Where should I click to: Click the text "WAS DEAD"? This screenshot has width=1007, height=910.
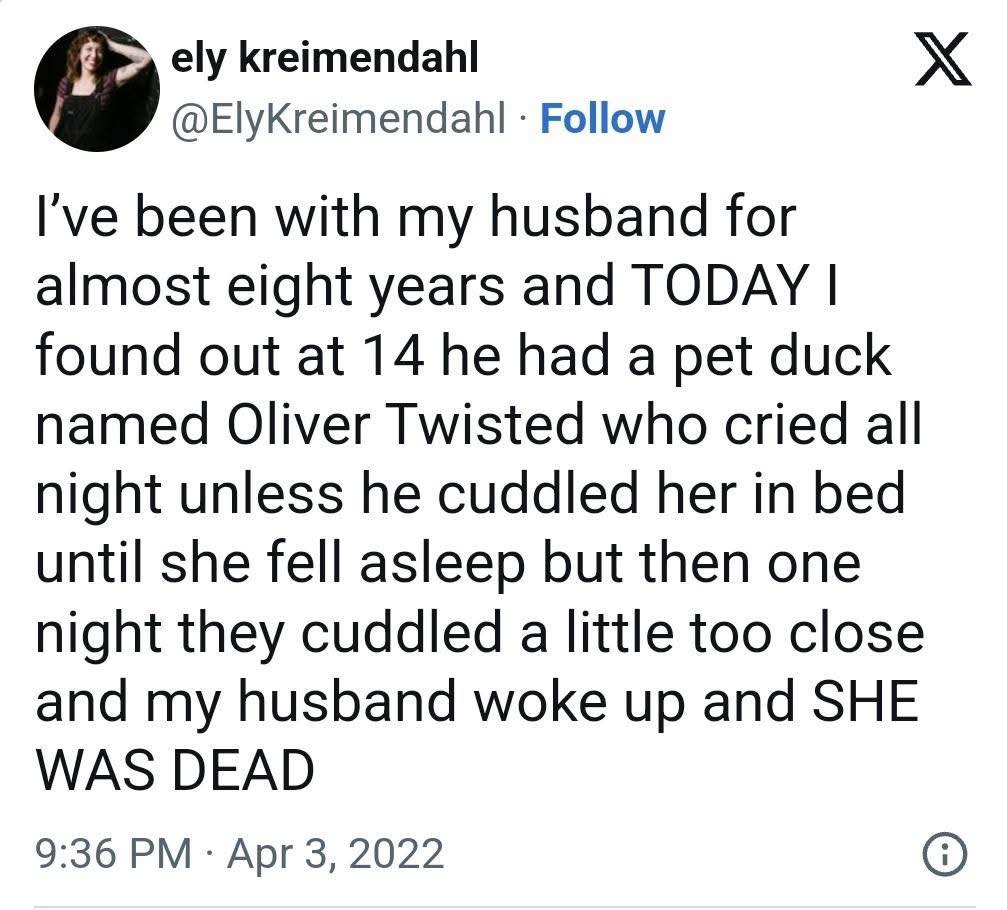174,770
